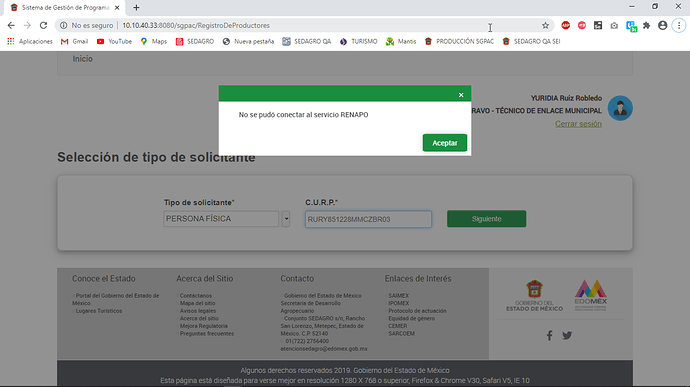This screenshot has height=387, width=690.
Task: Click the CEMER link
Action: click(x=397, y=326)
